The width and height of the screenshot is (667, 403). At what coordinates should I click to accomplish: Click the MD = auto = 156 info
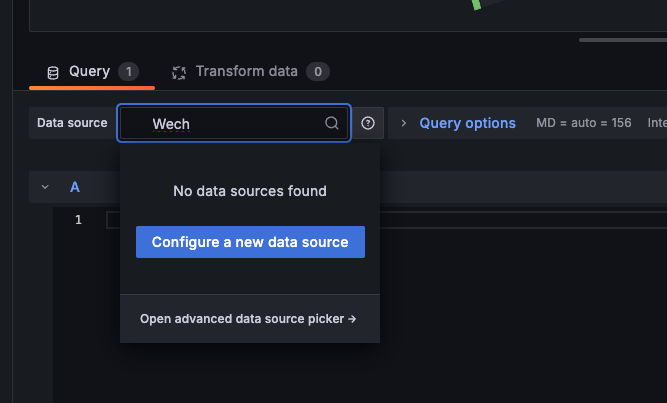[x=583, y=123]
